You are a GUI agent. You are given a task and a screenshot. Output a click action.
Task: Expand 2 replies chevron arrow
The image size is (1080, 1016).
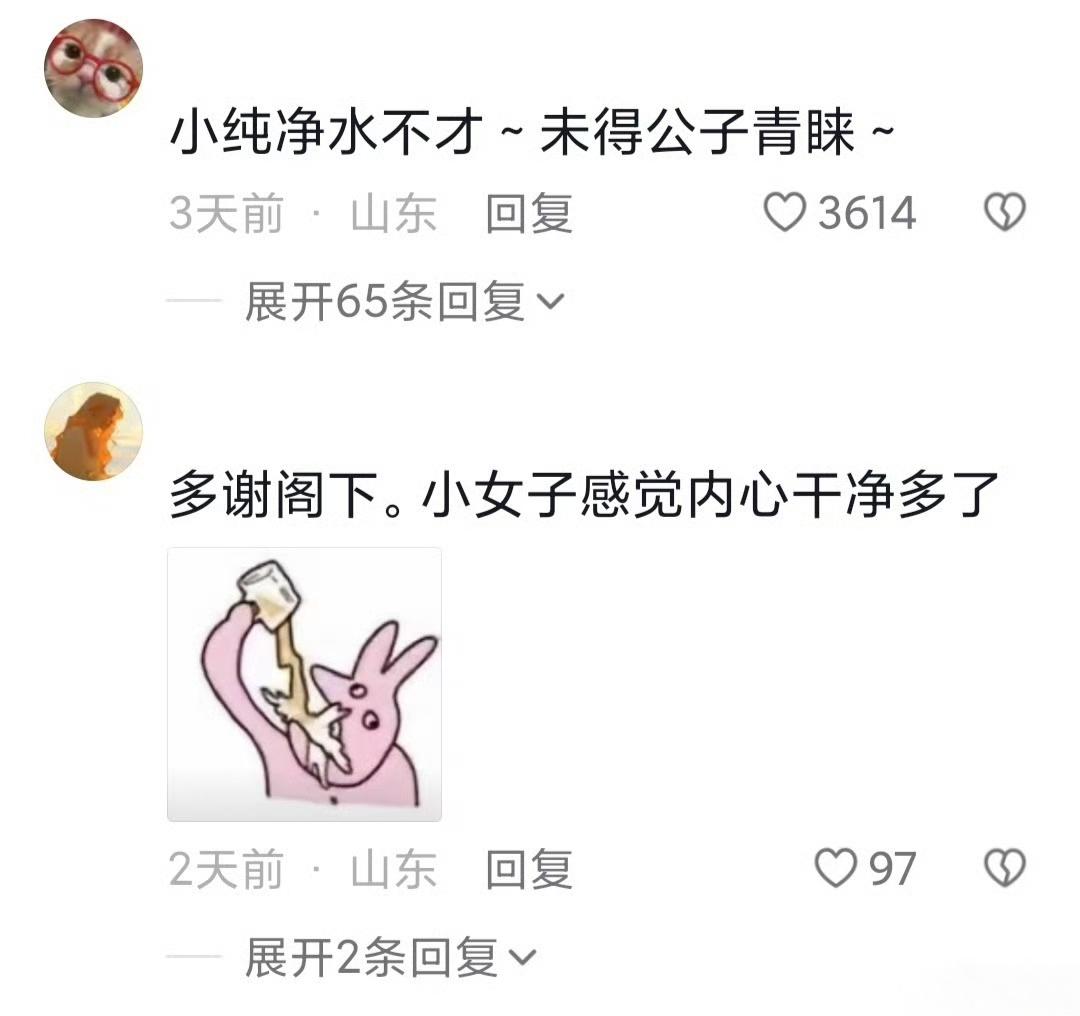pos(521,957)
